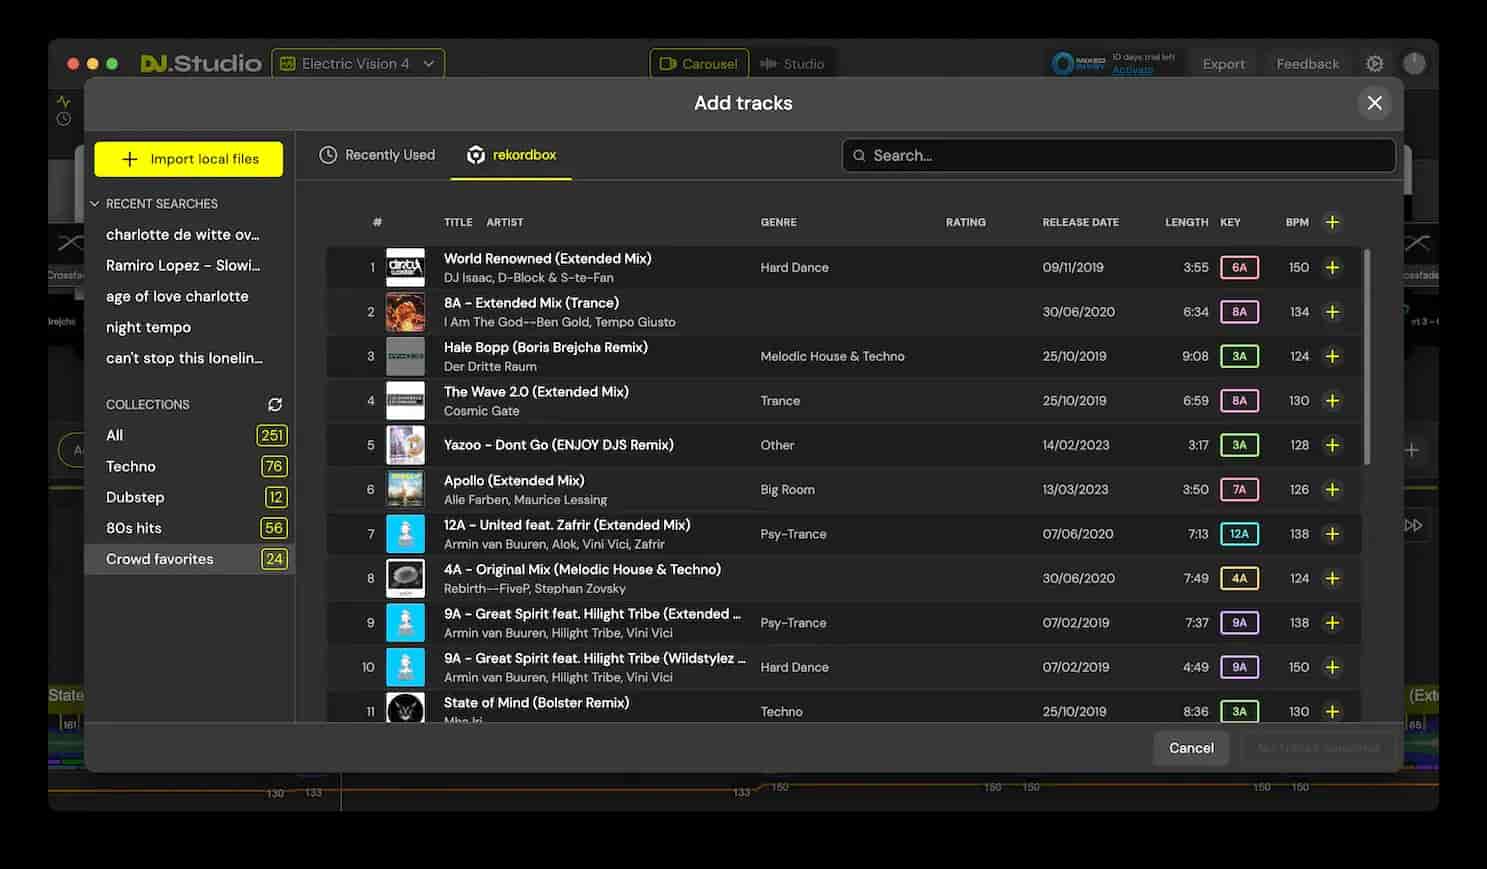
Task: Open the Carousel view icon
Action: click(667, 62)
